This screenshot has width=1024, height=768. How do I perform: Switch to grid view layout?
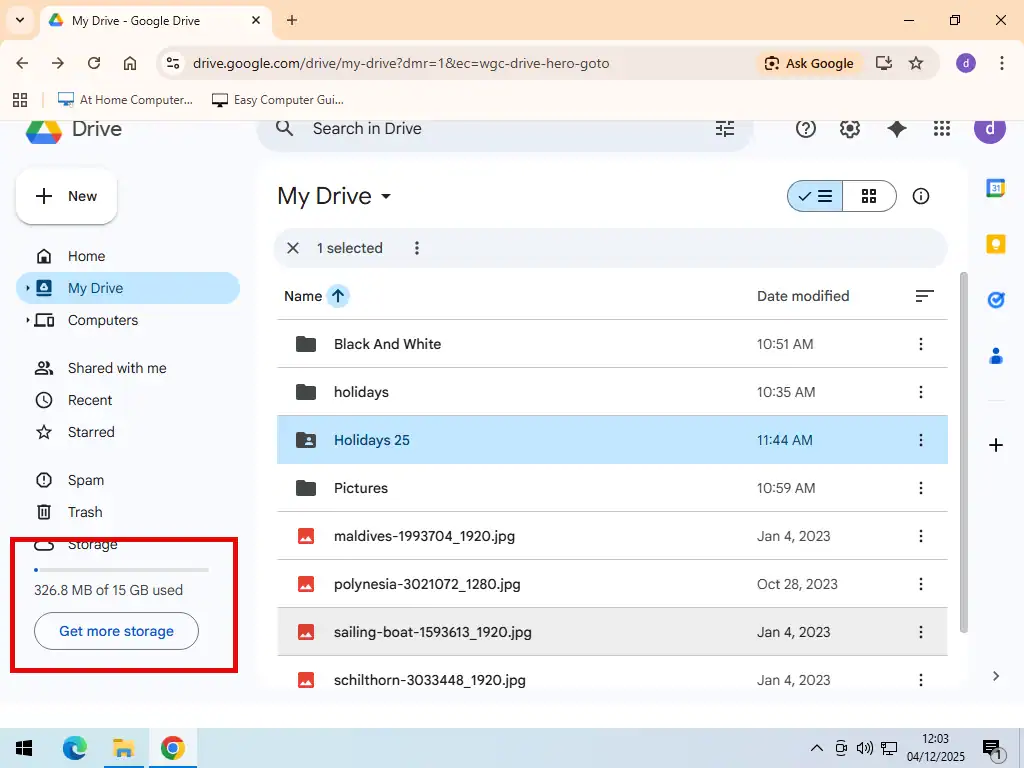pyautogui.click(x=869, y=196)
